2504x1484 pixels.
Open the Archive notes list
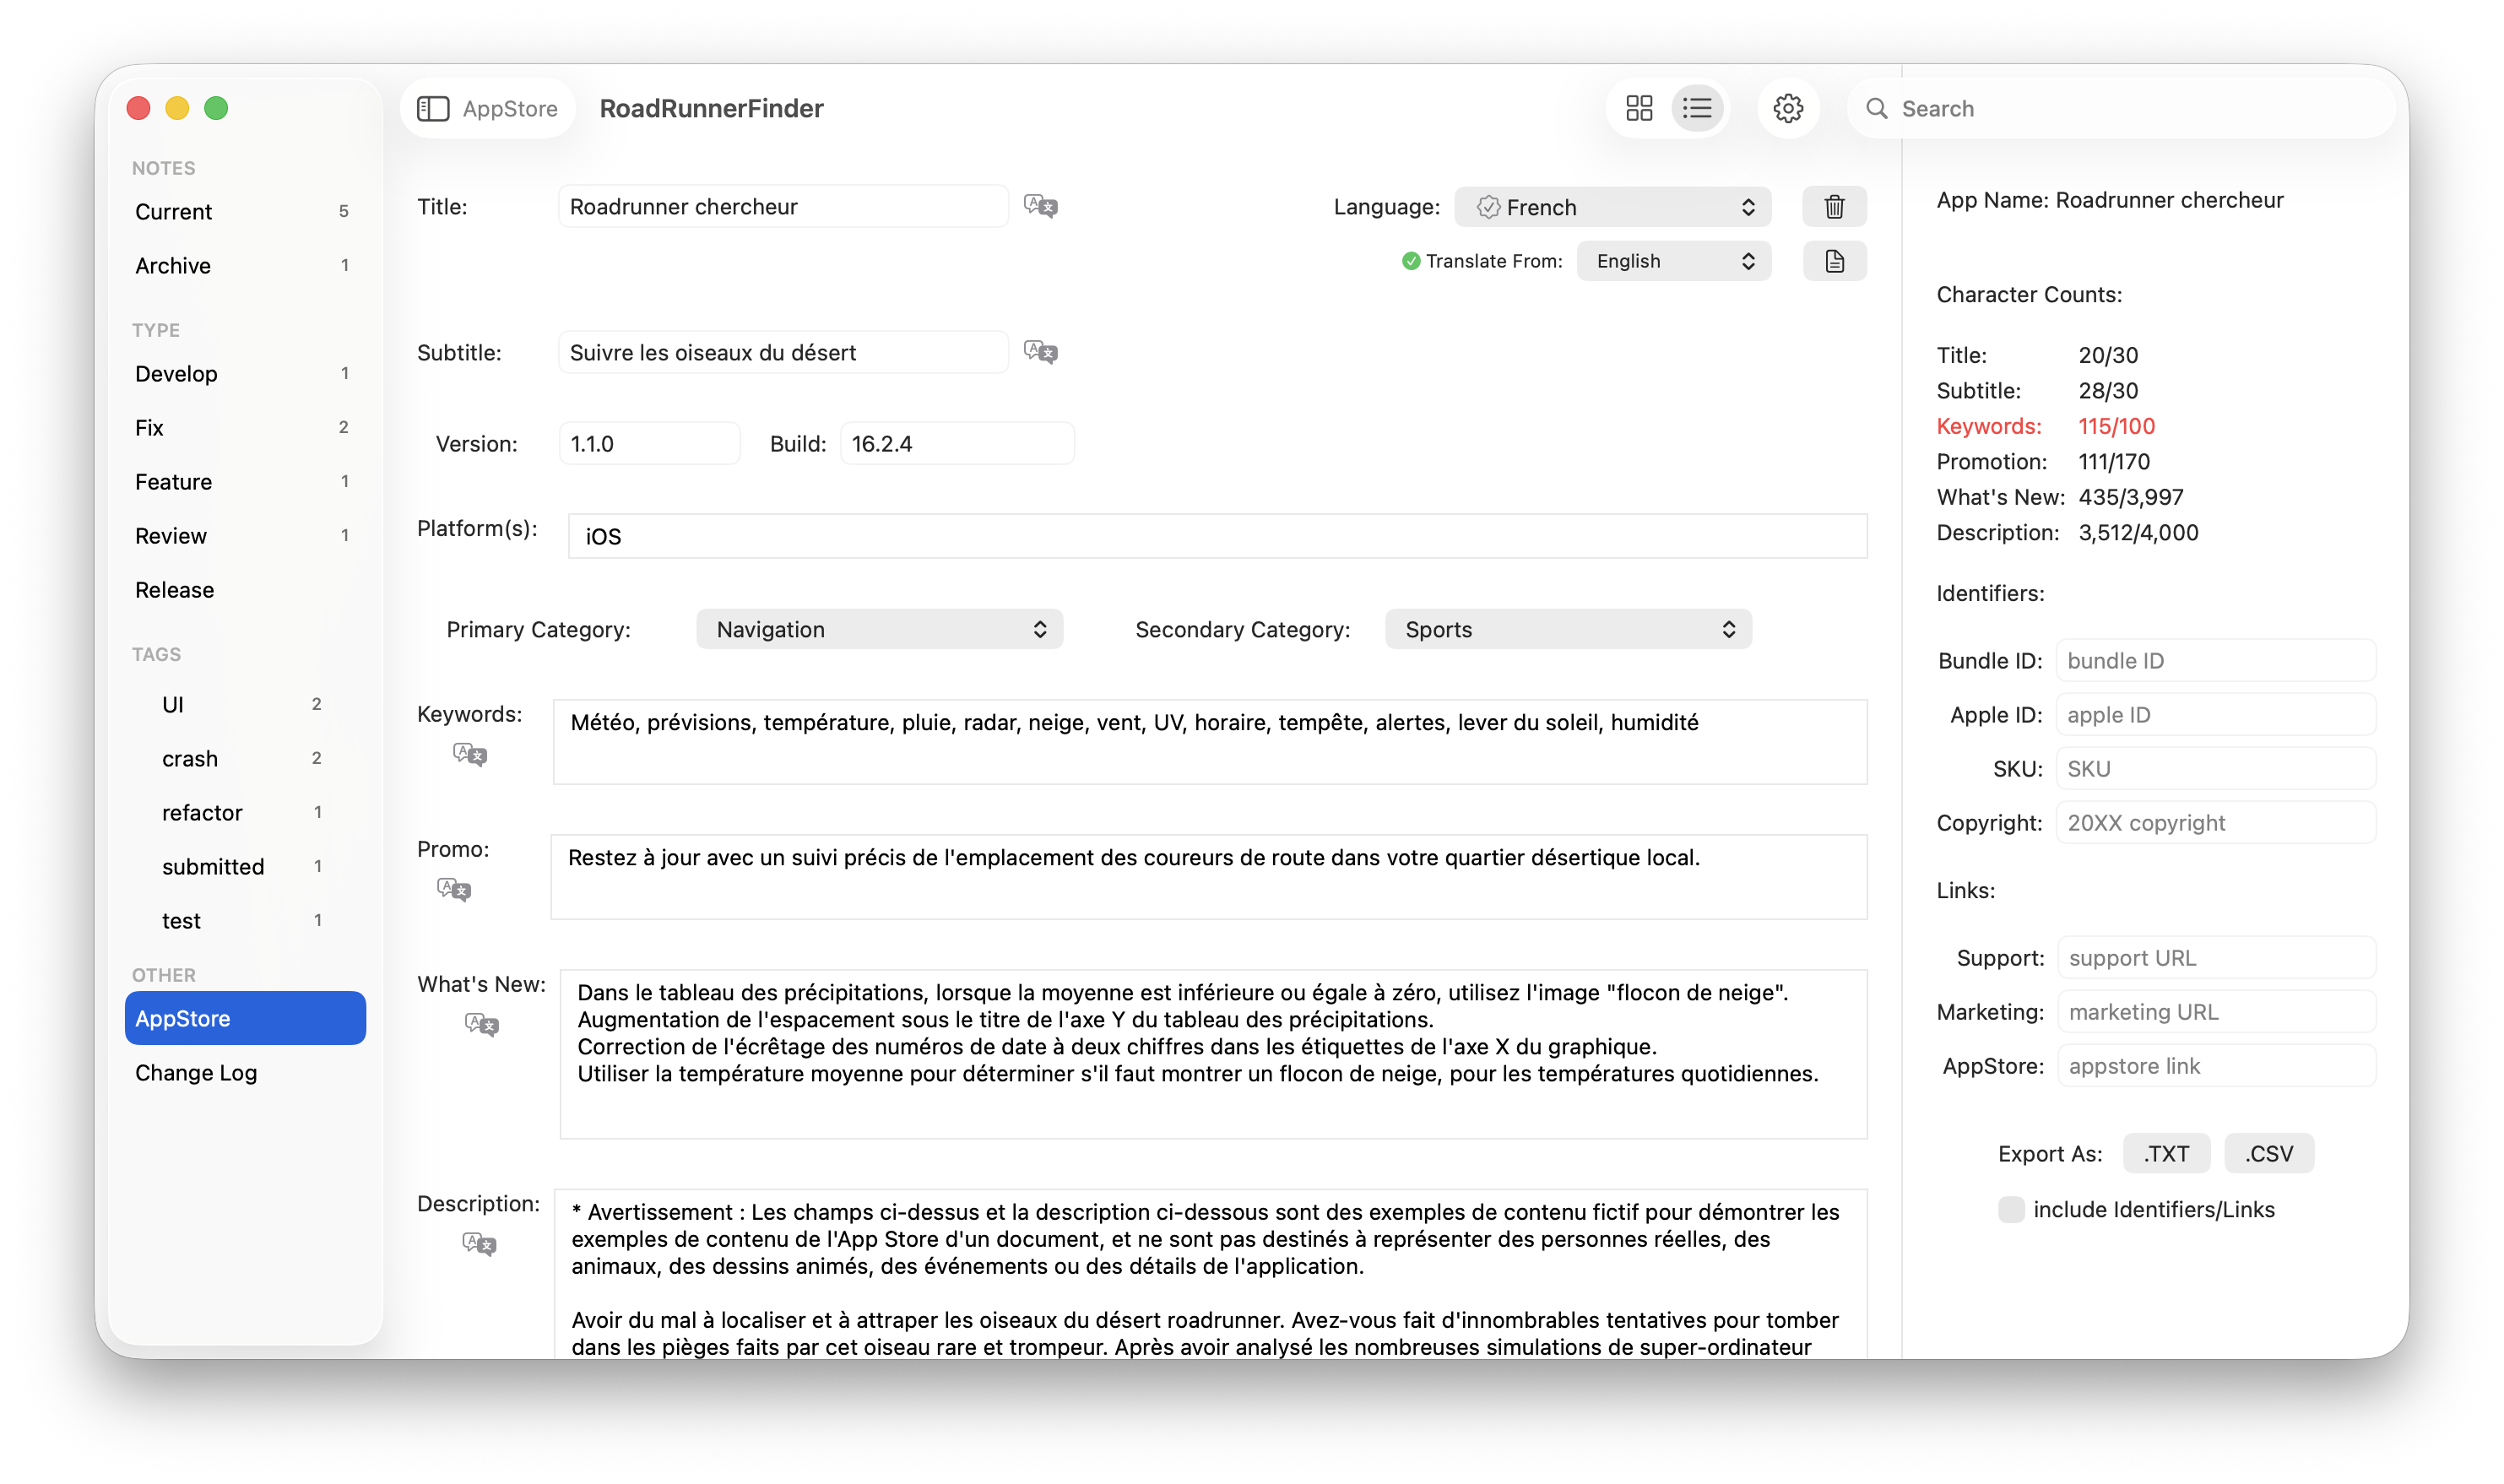point(173,265)
